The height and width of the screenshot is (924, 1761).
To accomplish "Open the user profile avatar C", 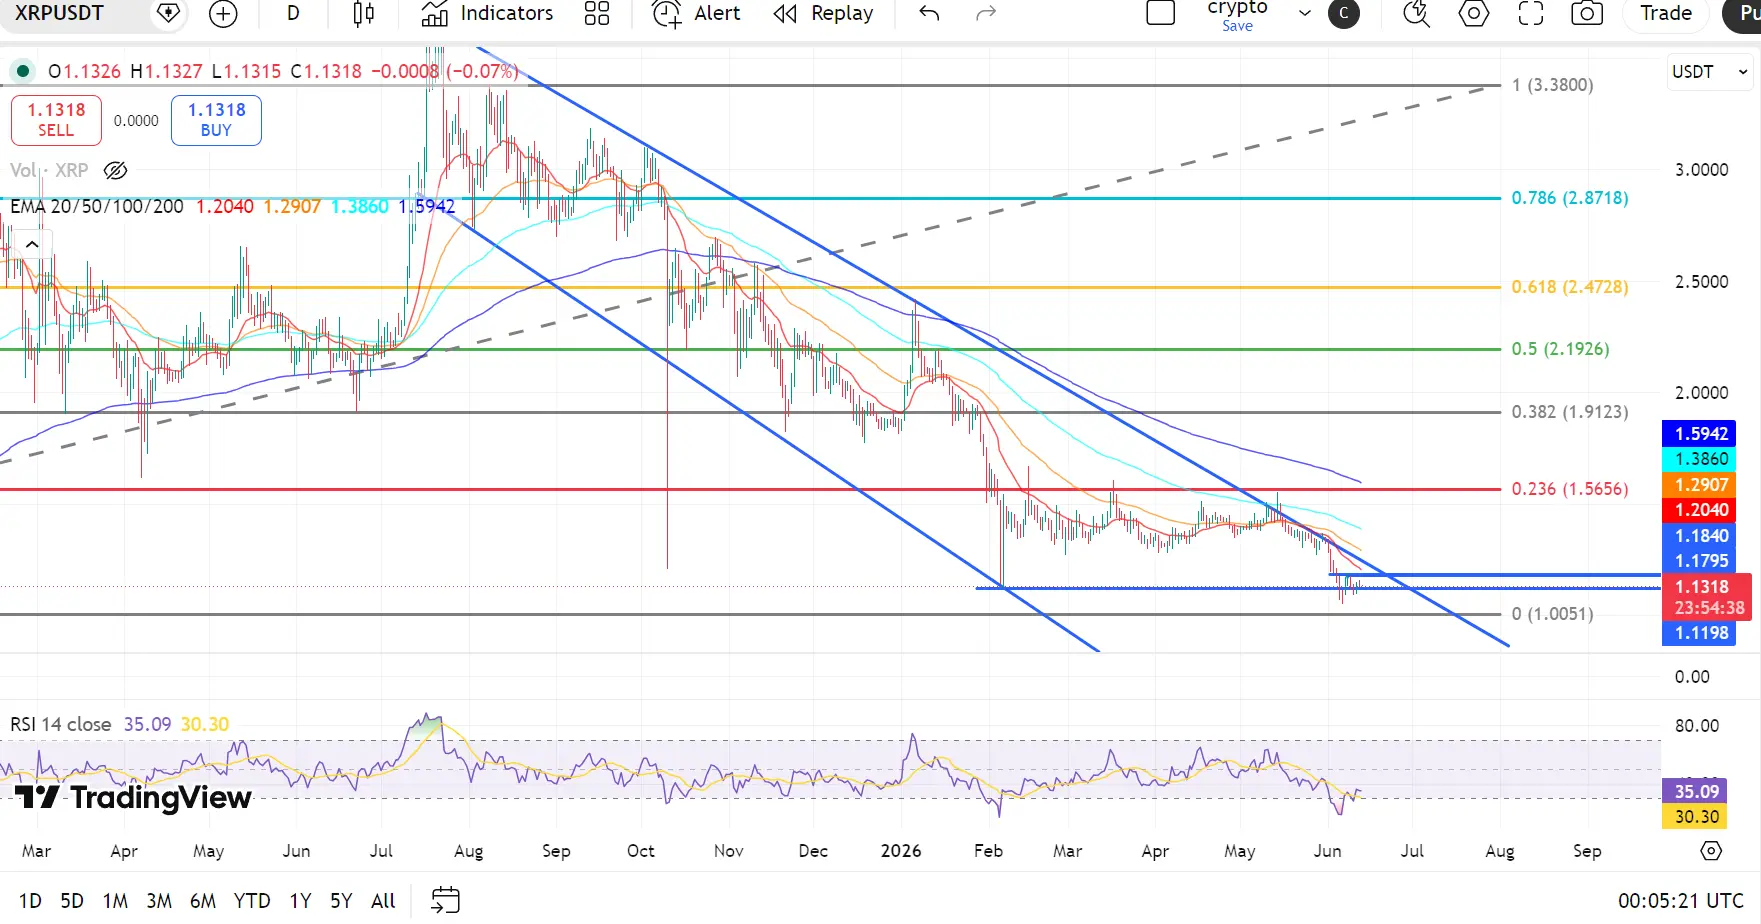I will coord(1343,13).
